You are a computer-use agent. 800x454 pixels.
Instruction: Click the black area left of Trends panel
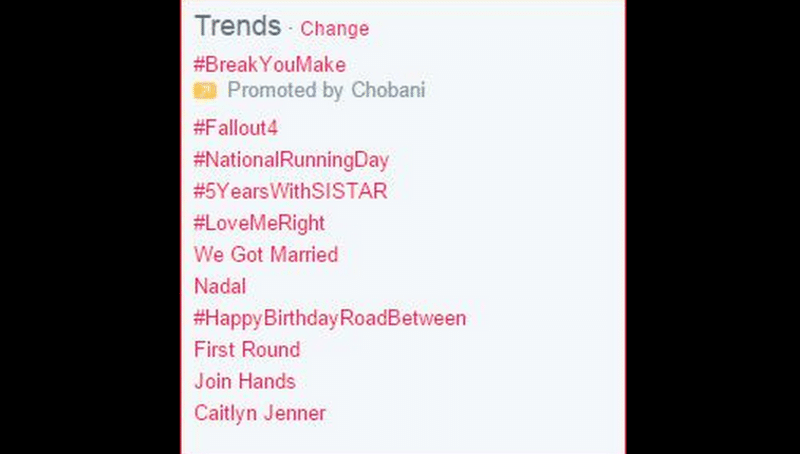tap(90, 227)
